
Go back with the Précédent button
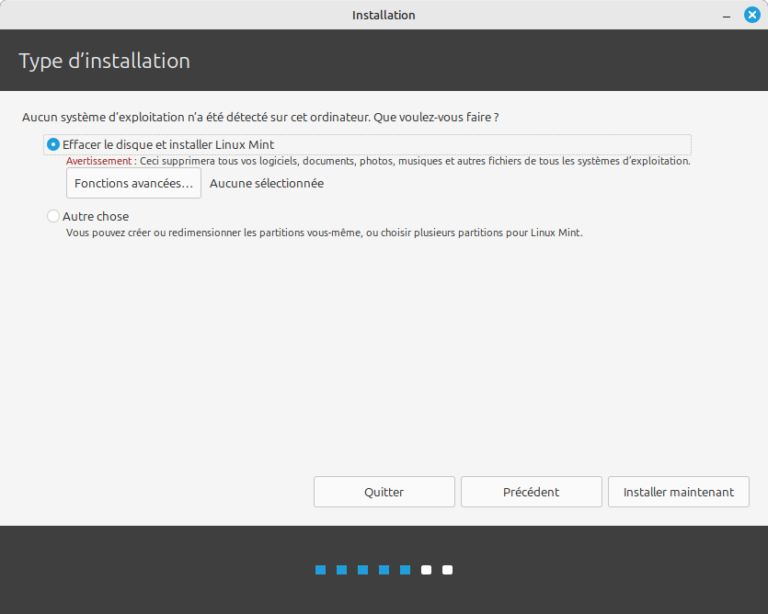[531, 492]
